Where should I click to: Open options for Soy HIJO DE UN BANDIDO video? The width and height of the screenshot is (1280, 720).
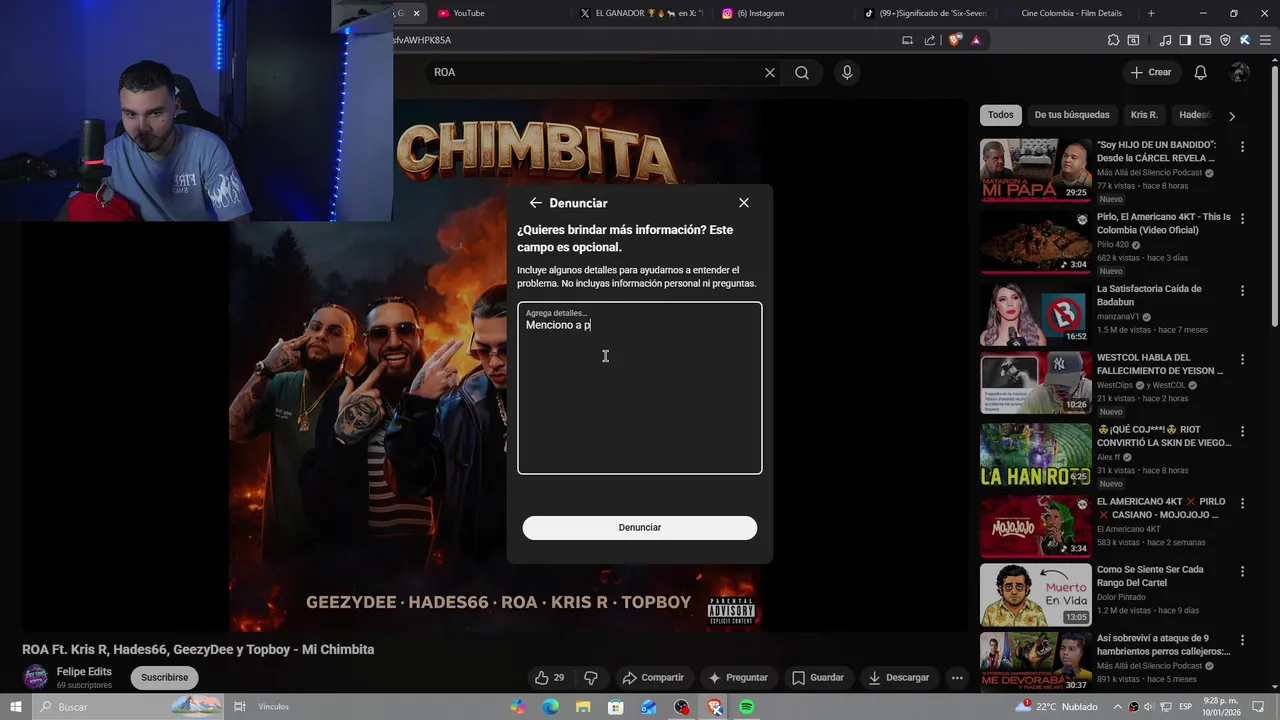click(x=1243, y=147)
